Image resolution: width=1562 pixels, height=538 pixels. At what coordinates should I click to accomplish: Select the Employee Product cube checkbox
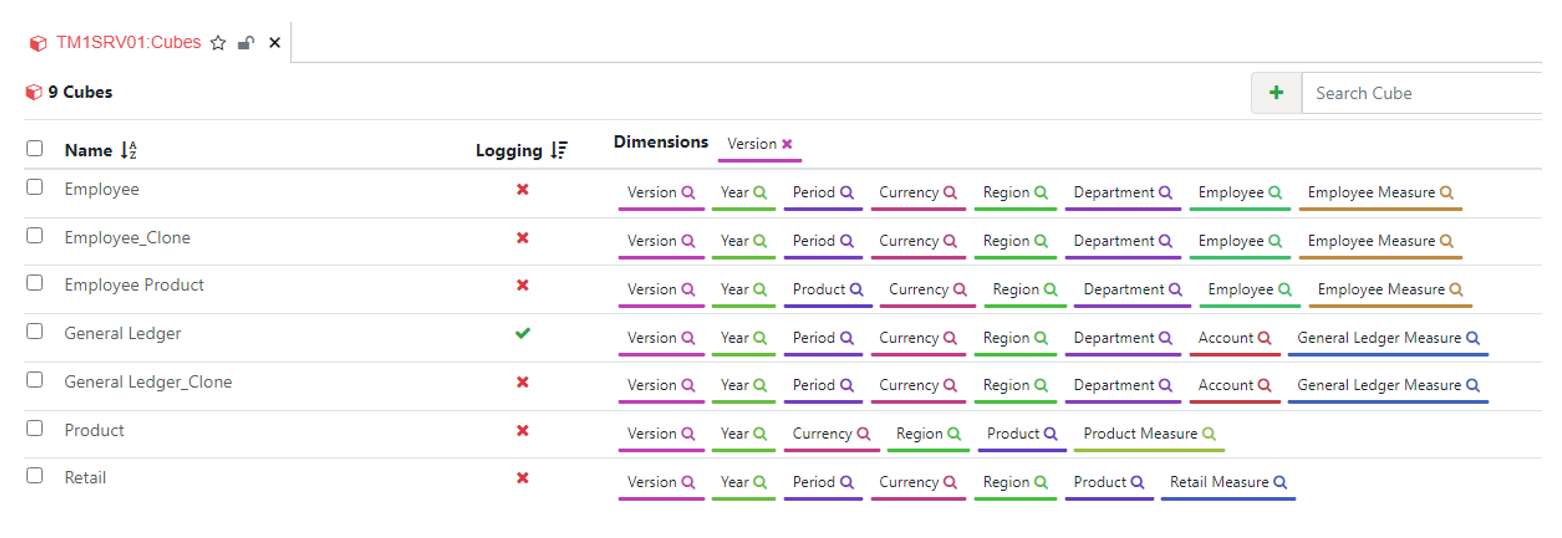pos(35,283)
